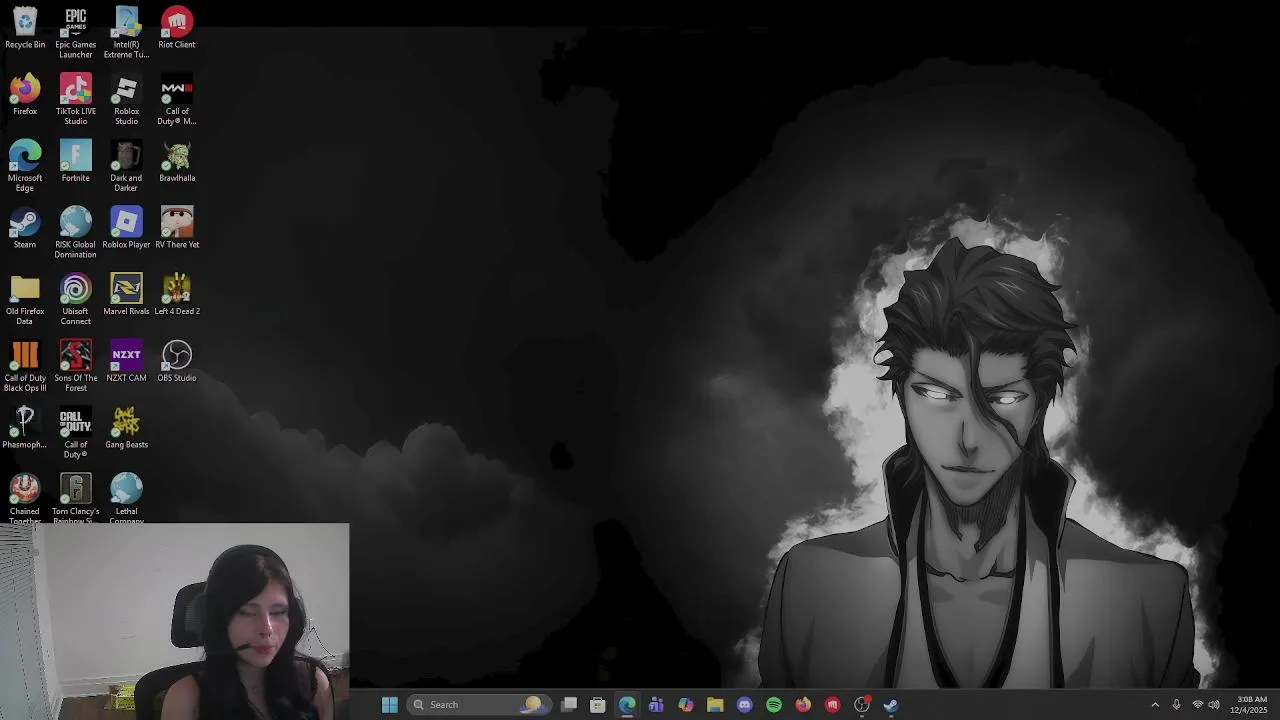Select Sons Of The Forest shortcut
1280x720 pixels.
pyautogui.click(x=76, y=366)
